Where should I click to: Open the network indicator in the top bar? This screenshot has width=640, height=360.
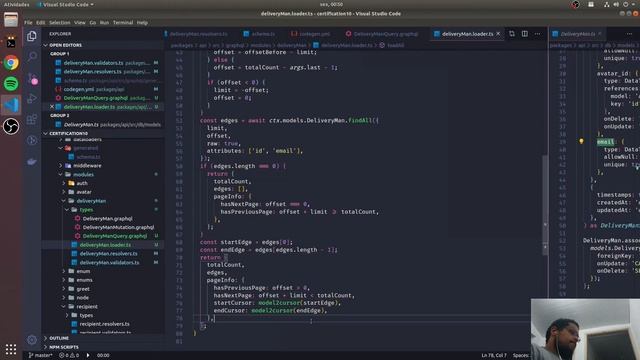[607, 4]
